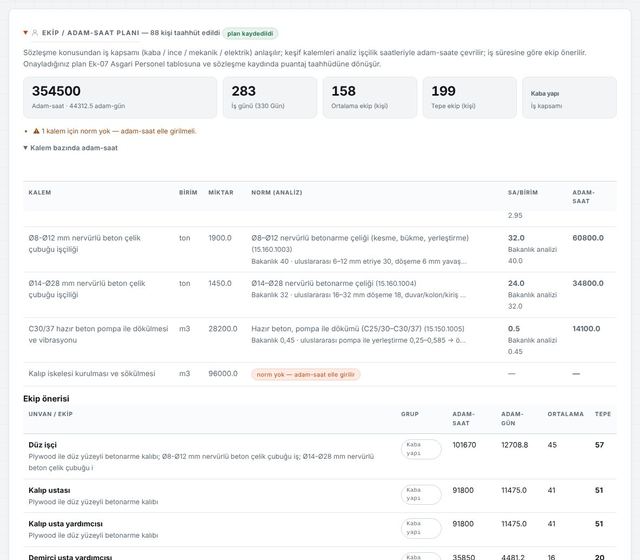Image resolution: width=640 pixels, height=560 pixels.
Task: Open the Kaba yapı İş kapsamı card
Action: 569,98
